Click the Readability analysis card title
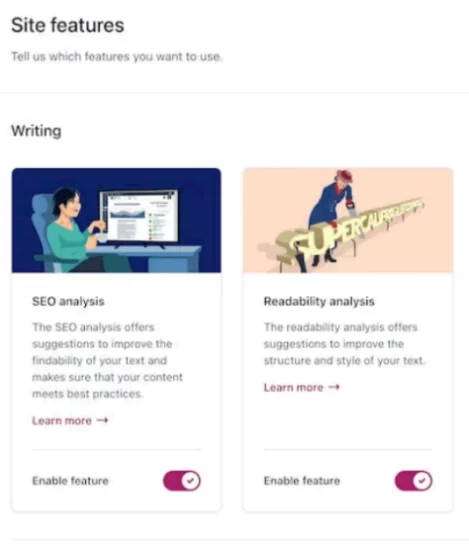The width and height of the screenshot is (469, 549). click(x=319, y=301)
